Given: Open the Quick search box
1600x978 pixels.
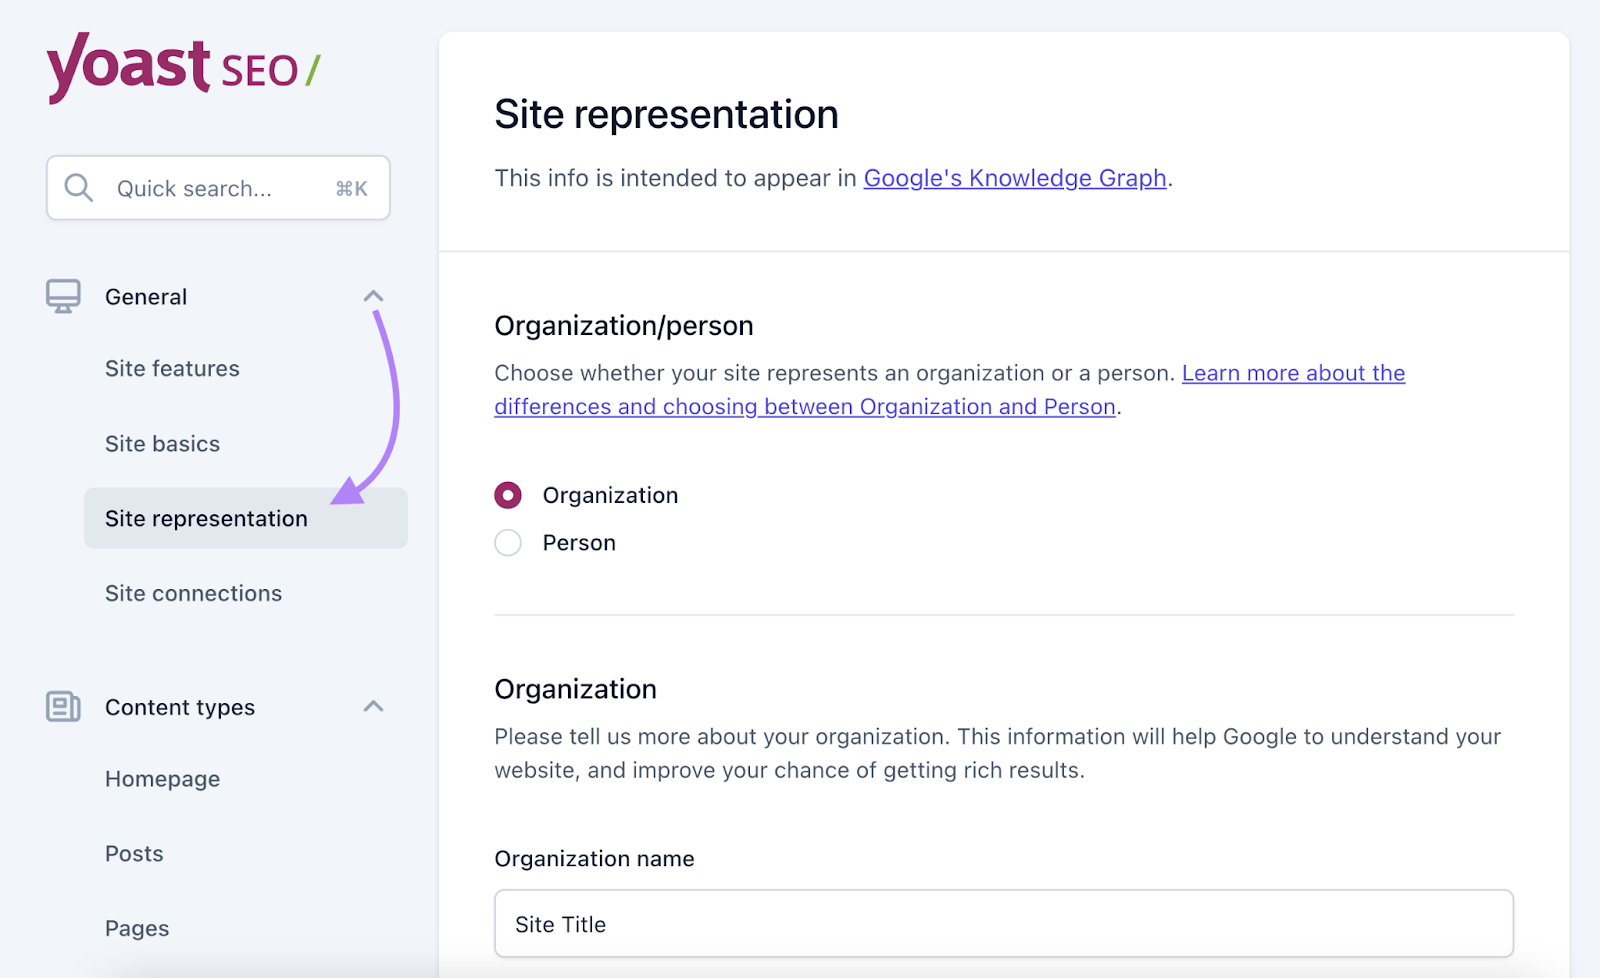Looking at the screenshot, I should point(218,188).
